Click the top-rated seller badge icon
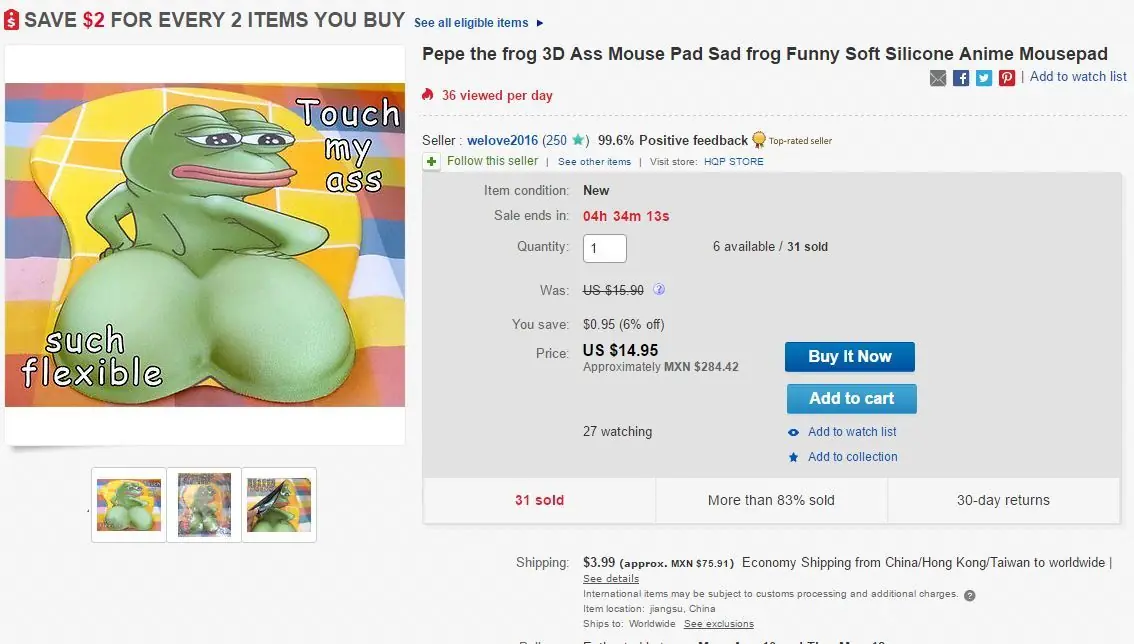 (759, 140)
